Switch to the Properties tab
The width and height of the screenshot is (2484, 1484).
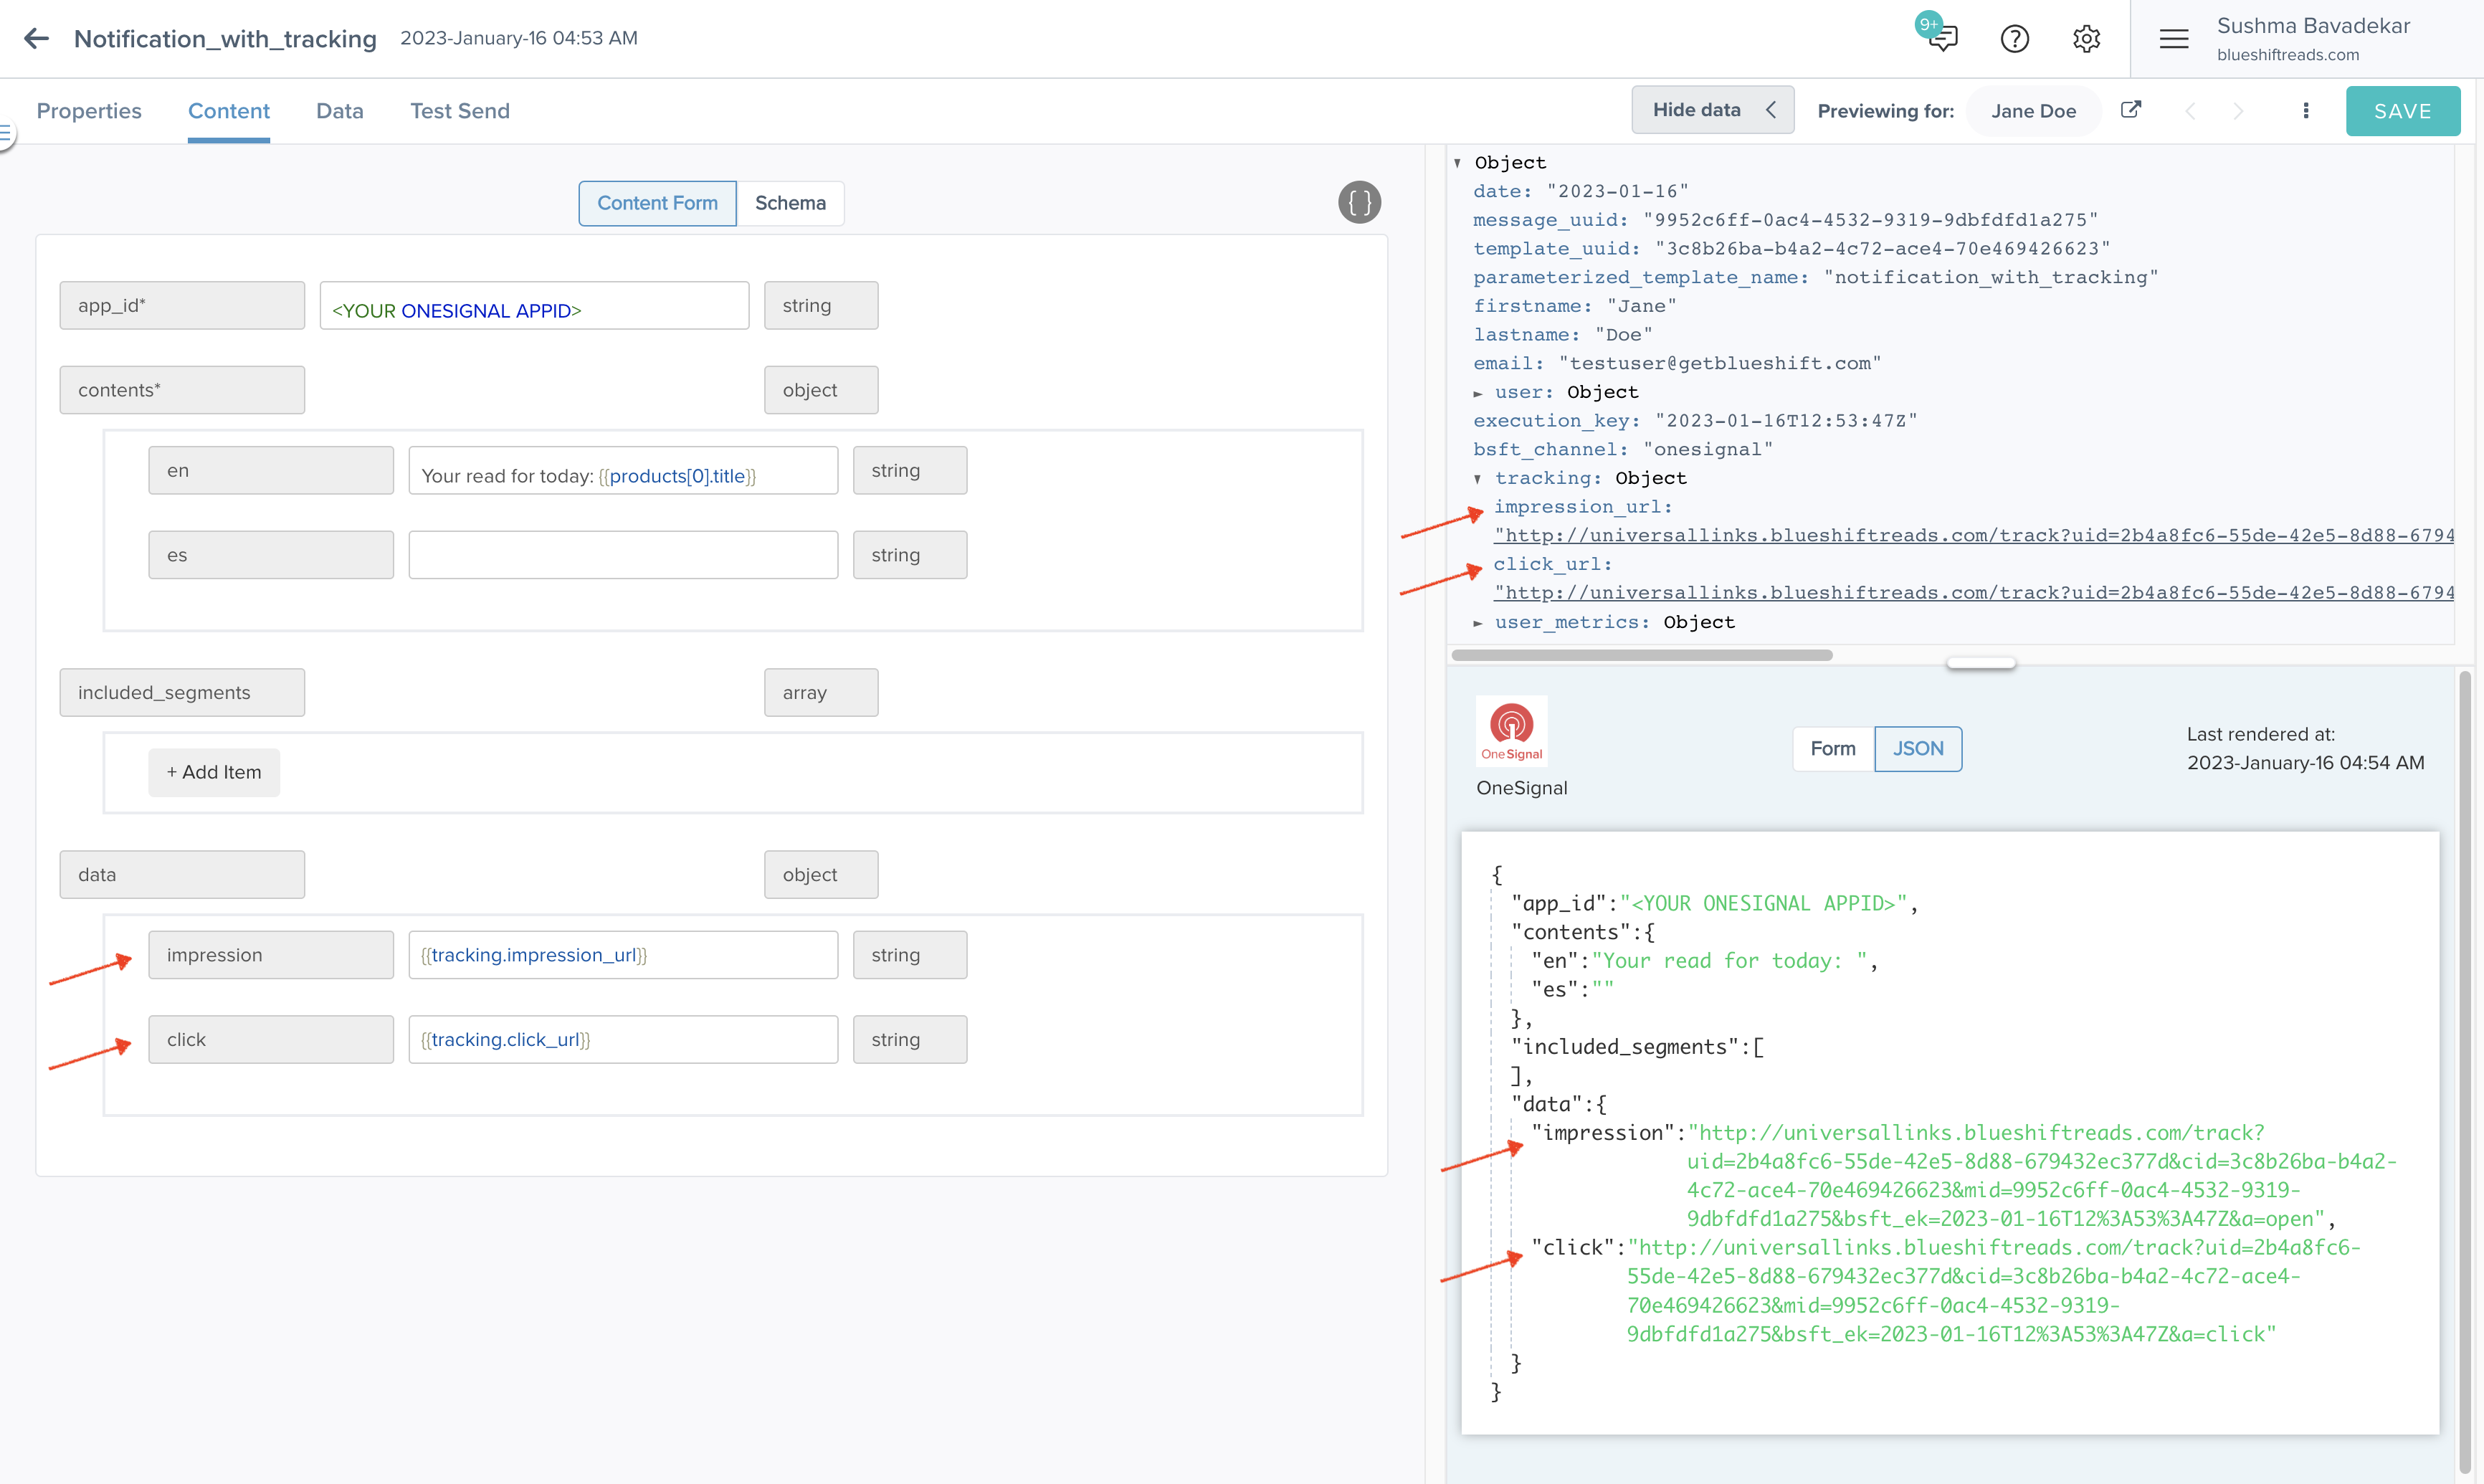pos(89,111)
